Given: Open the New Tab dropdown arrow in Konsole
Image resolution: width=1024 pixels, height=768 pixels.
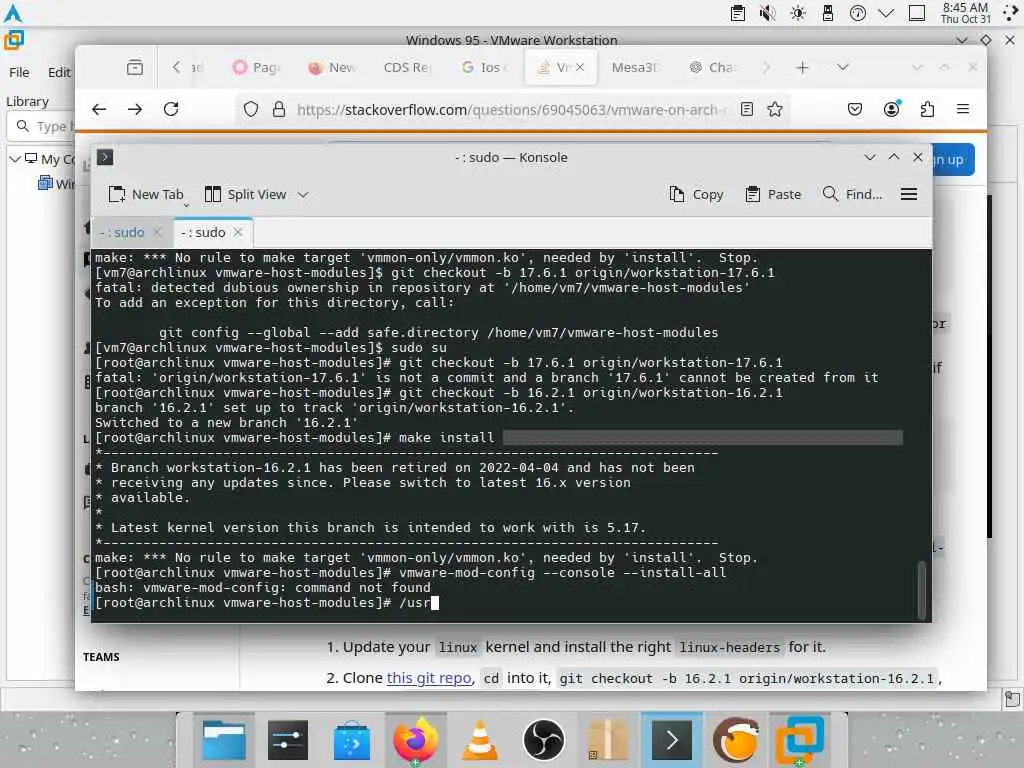Looking at the screenshot, I should pyautogui.click(x=186, y=205).
